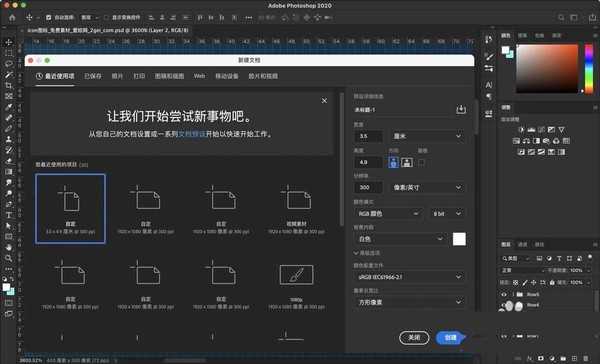Image resolution: width=600 pixels, height=364 pixels.
Task: Select the highlighted 3.5 x 4.0 cm preset
Action: (70, 209)
